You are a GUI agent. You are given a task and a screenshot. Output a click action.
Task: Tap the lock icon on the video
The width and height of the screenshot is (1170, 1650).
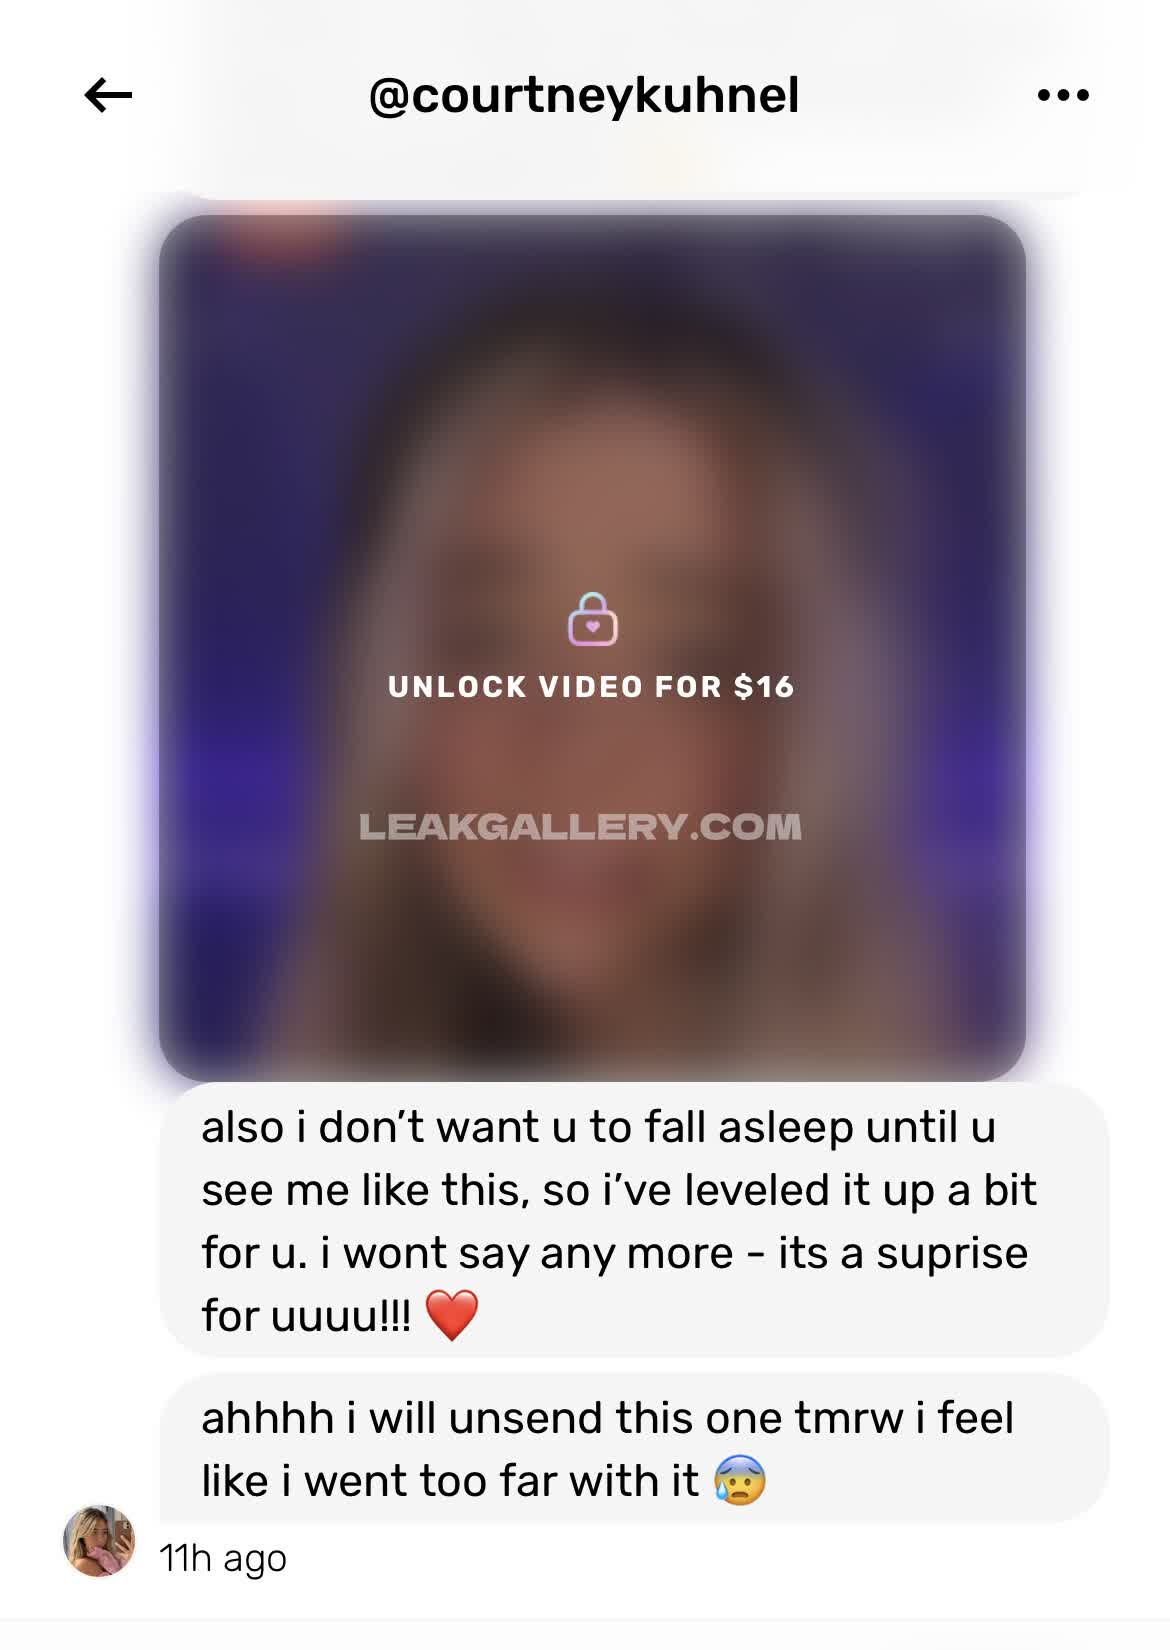[593, 619]
